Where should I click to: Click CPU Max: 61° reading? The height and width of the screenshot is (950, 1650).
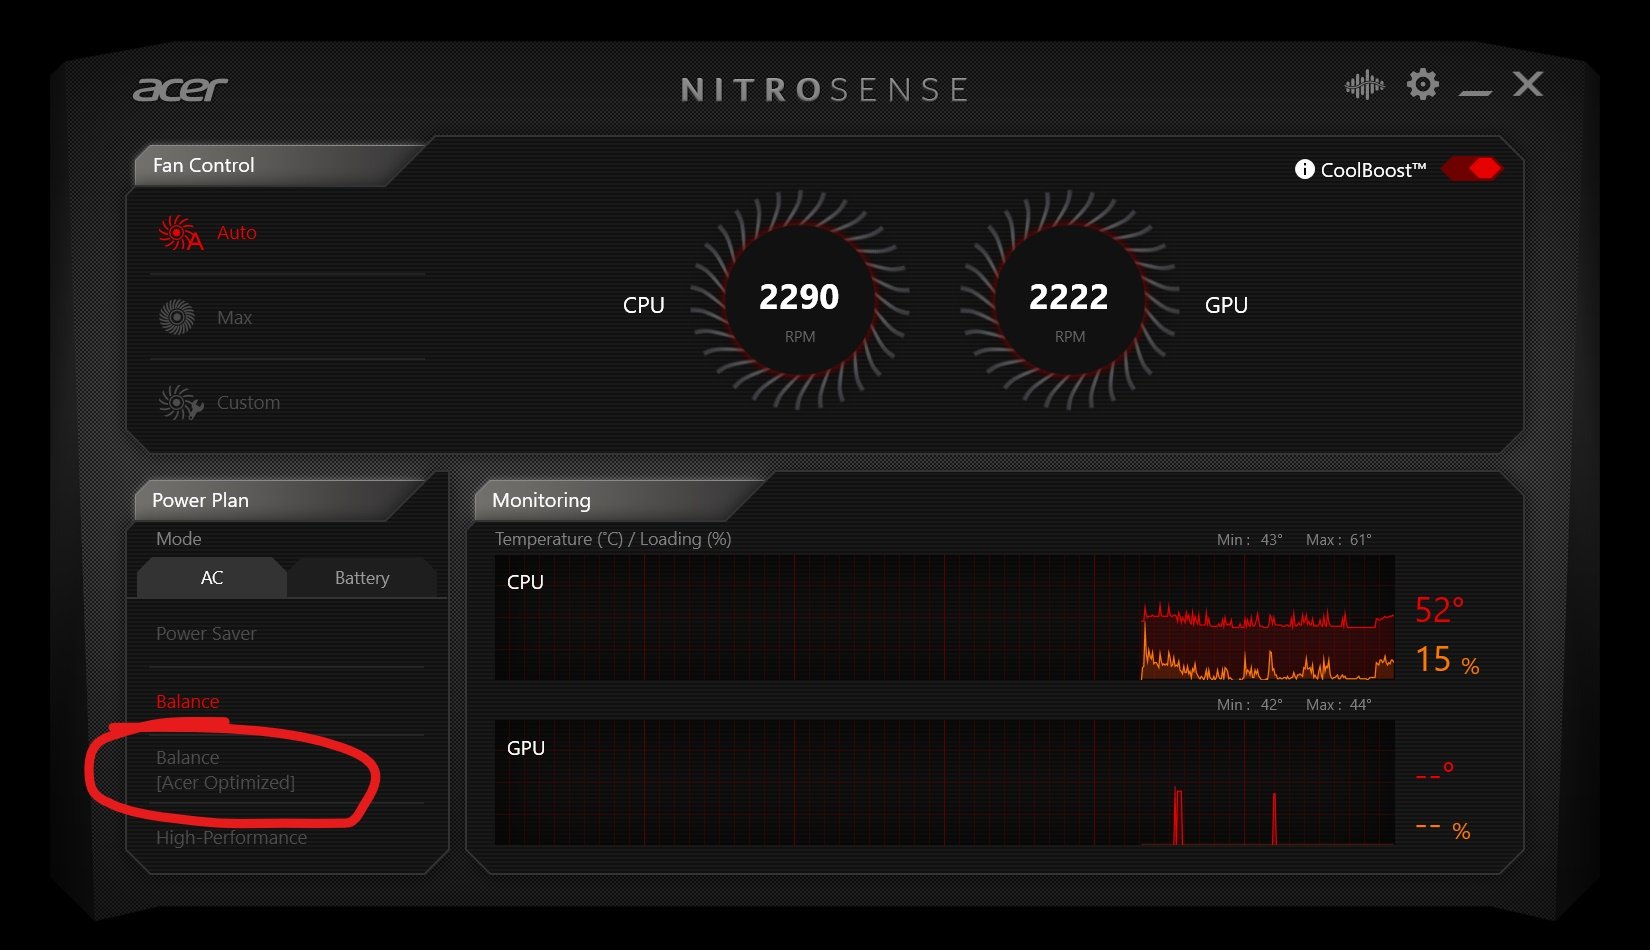[1339, 540]
